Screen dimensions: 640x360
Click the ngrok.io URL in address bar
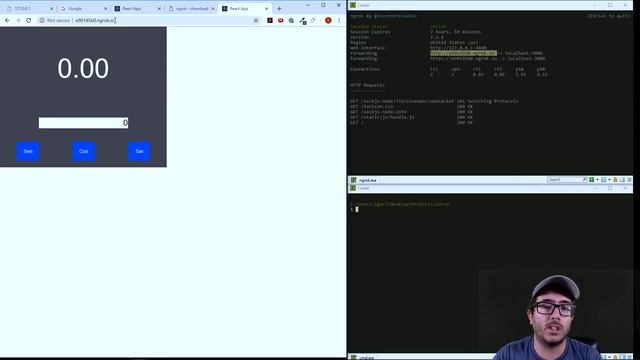point(95,20)
